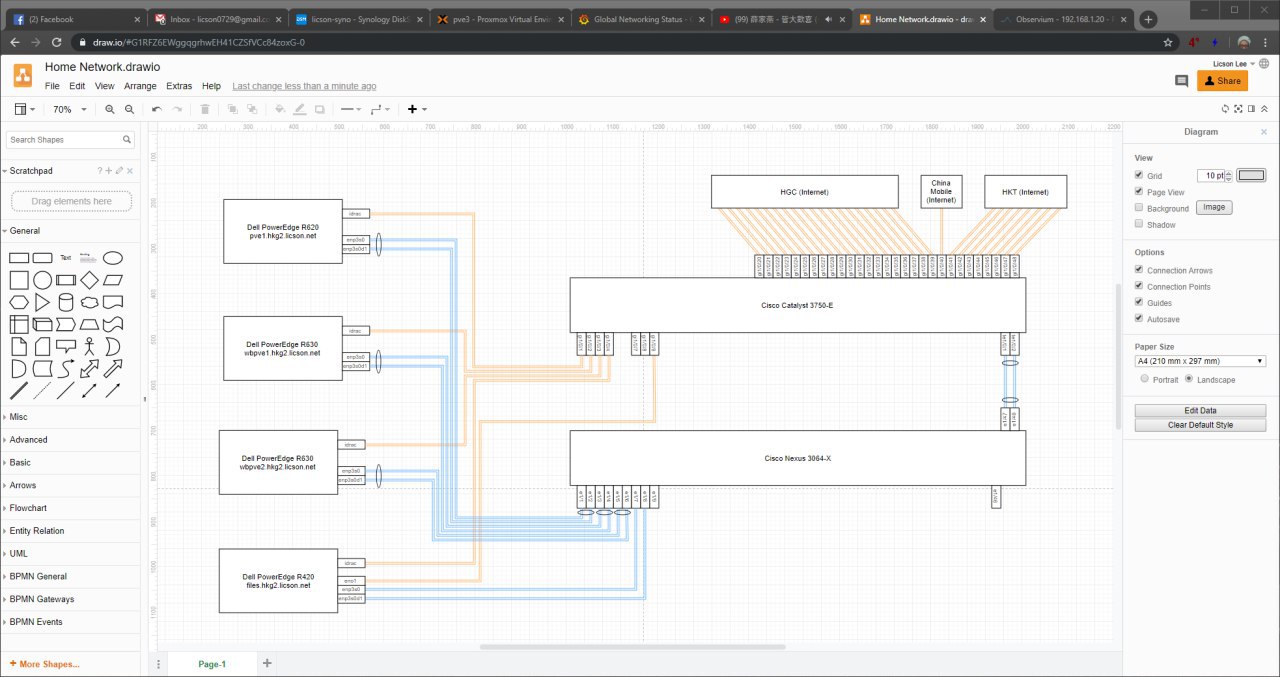Open the Help menu
Viewport: 1280px width, 677px height.
coord(211,86)
